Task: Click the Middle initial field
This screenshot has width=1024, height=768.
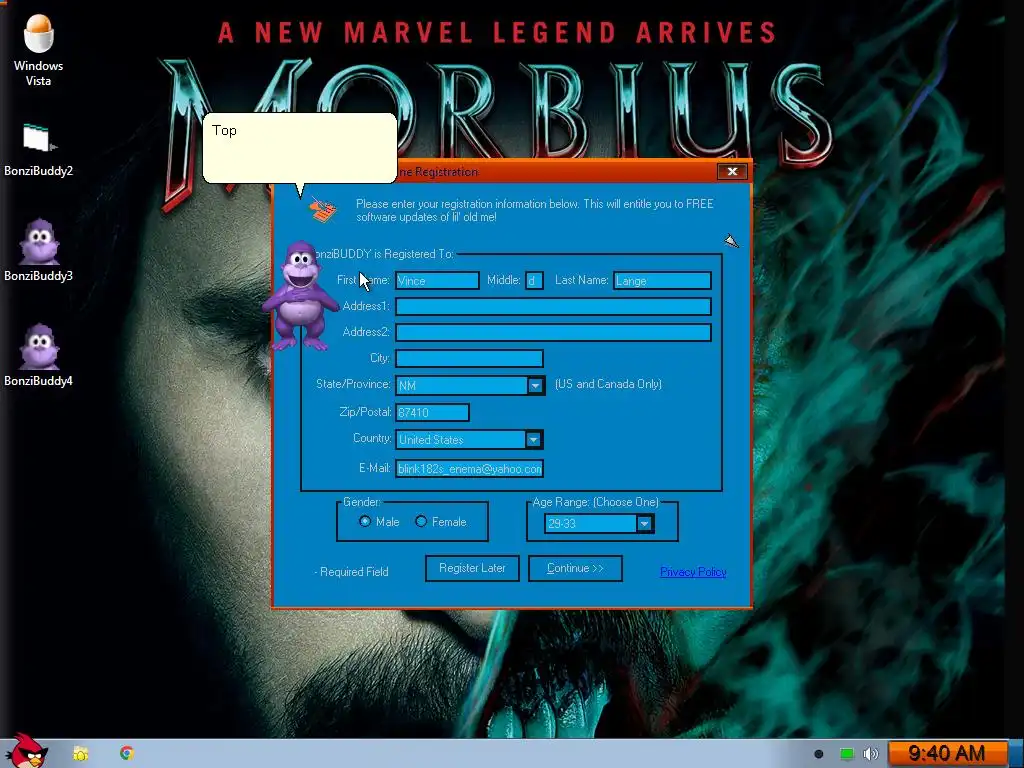Action: click(534, 281)
